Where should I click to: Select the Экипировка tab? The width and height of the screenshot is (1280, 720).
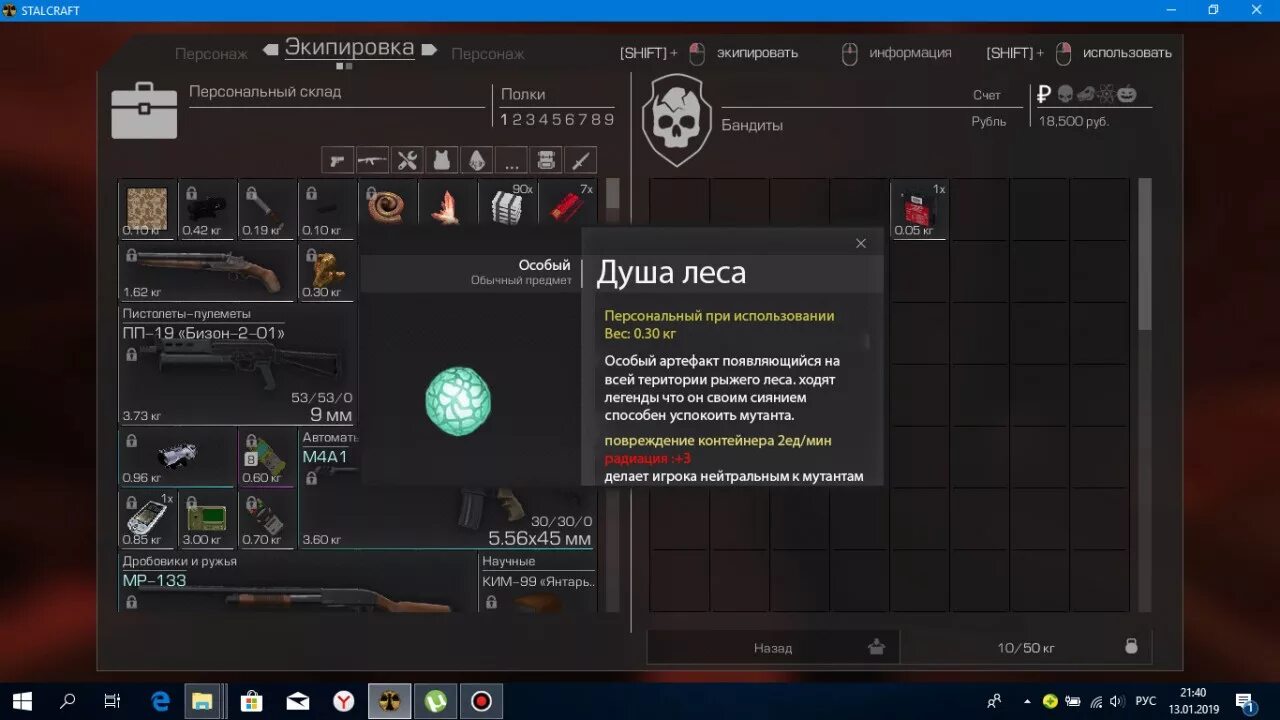tap(349, 47)
